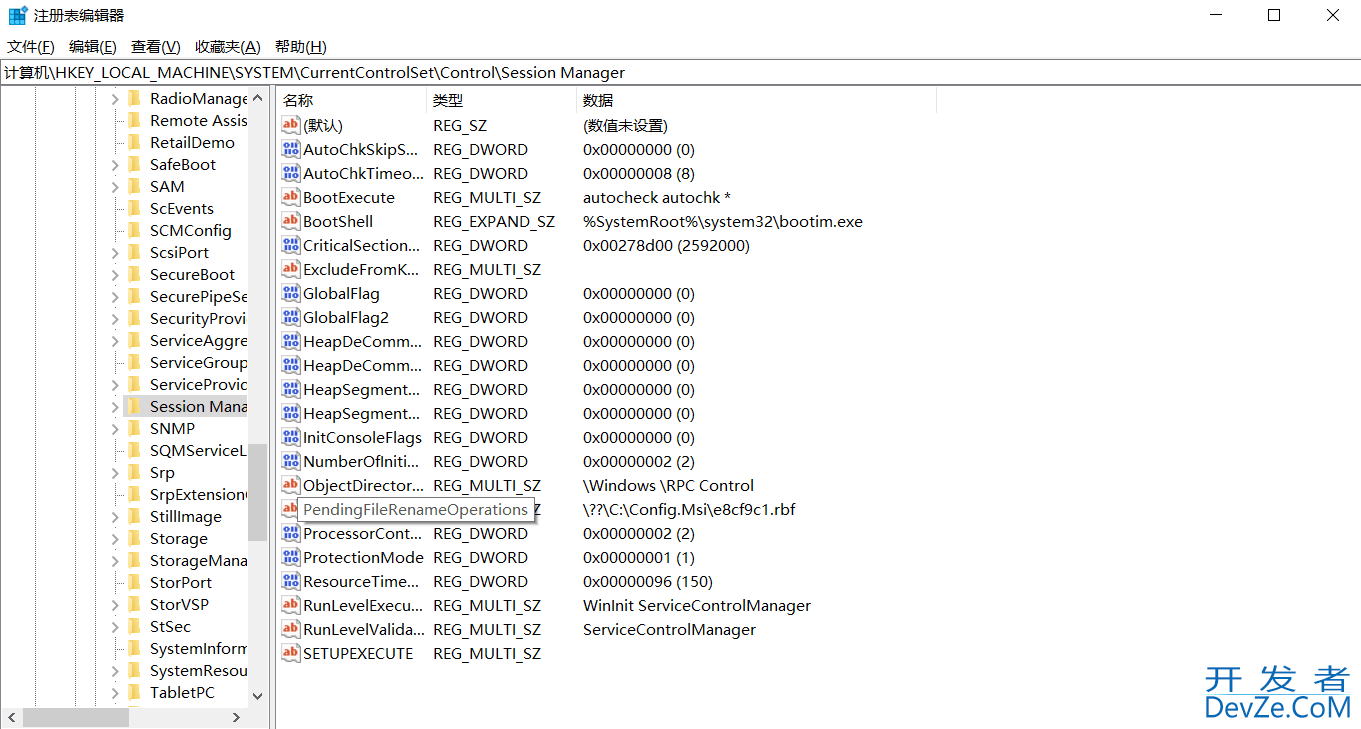Screen dimensions: 1361x729
Task: Click data 'WinInit ServiceControlManager'
Action: coord(697,605)
